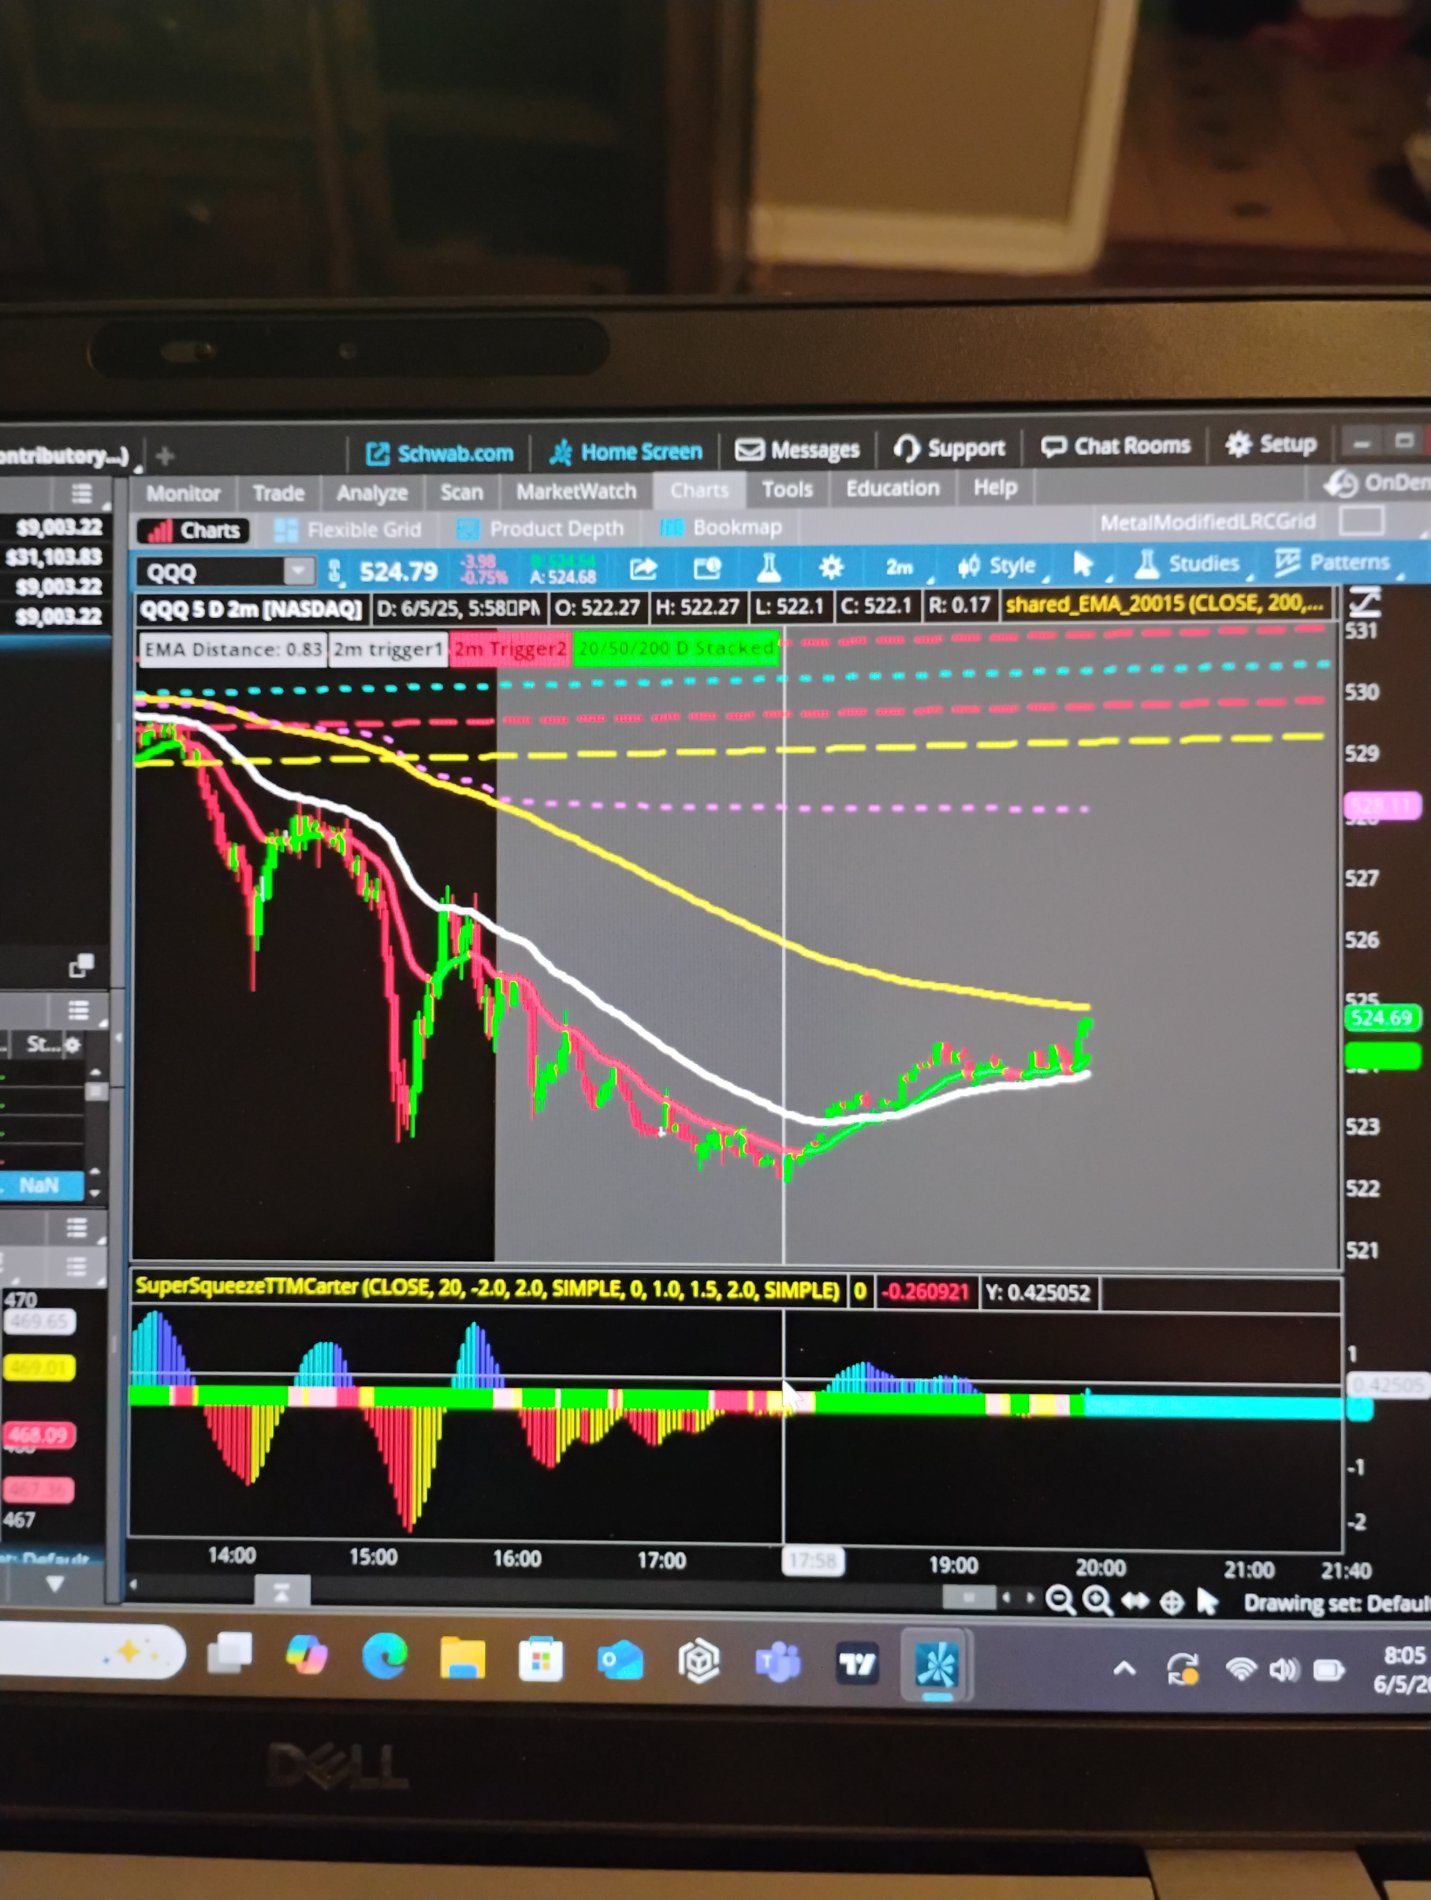Screen dimensions: 1431x1900
Task: Click the shared_EMA_20015 study label
Action: (1166, 603)
